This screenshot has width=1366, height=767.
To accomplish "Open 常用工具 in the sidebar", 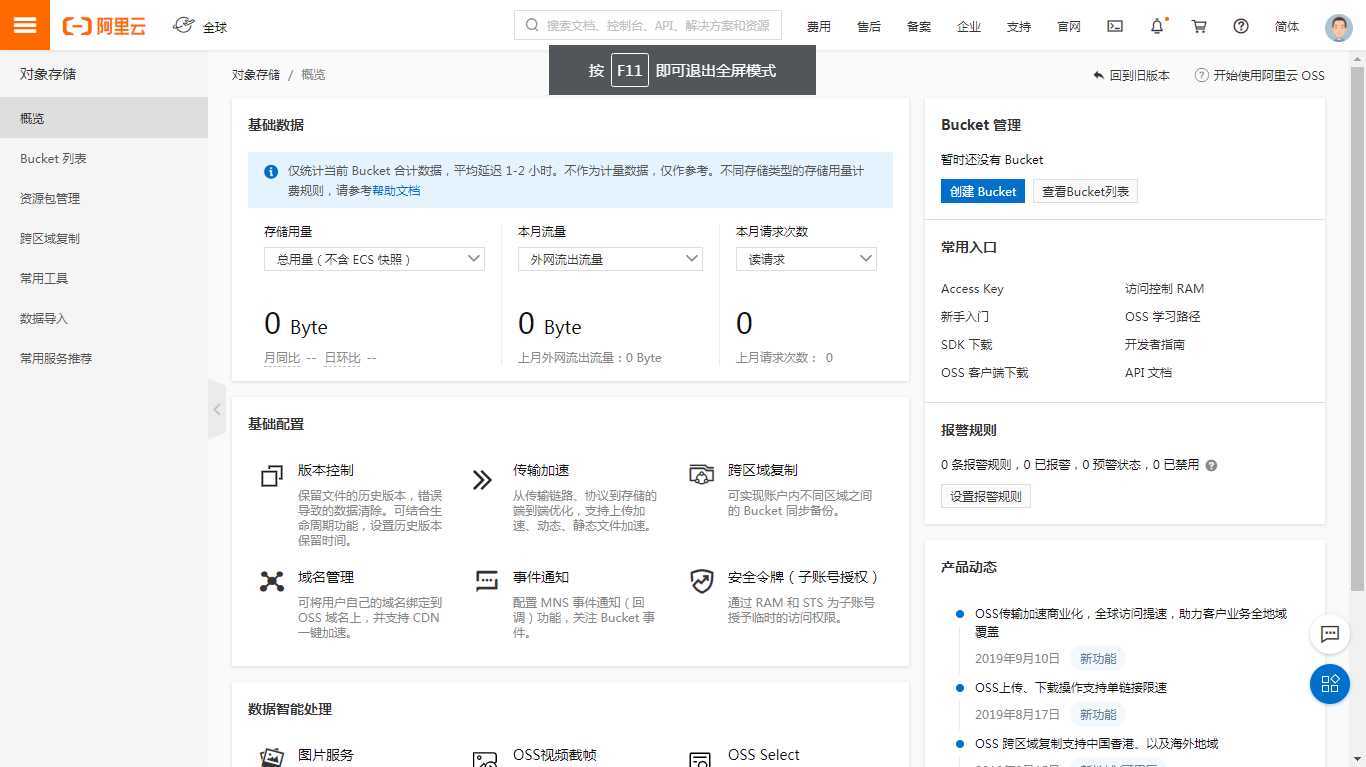I will [x=104, y=278].
